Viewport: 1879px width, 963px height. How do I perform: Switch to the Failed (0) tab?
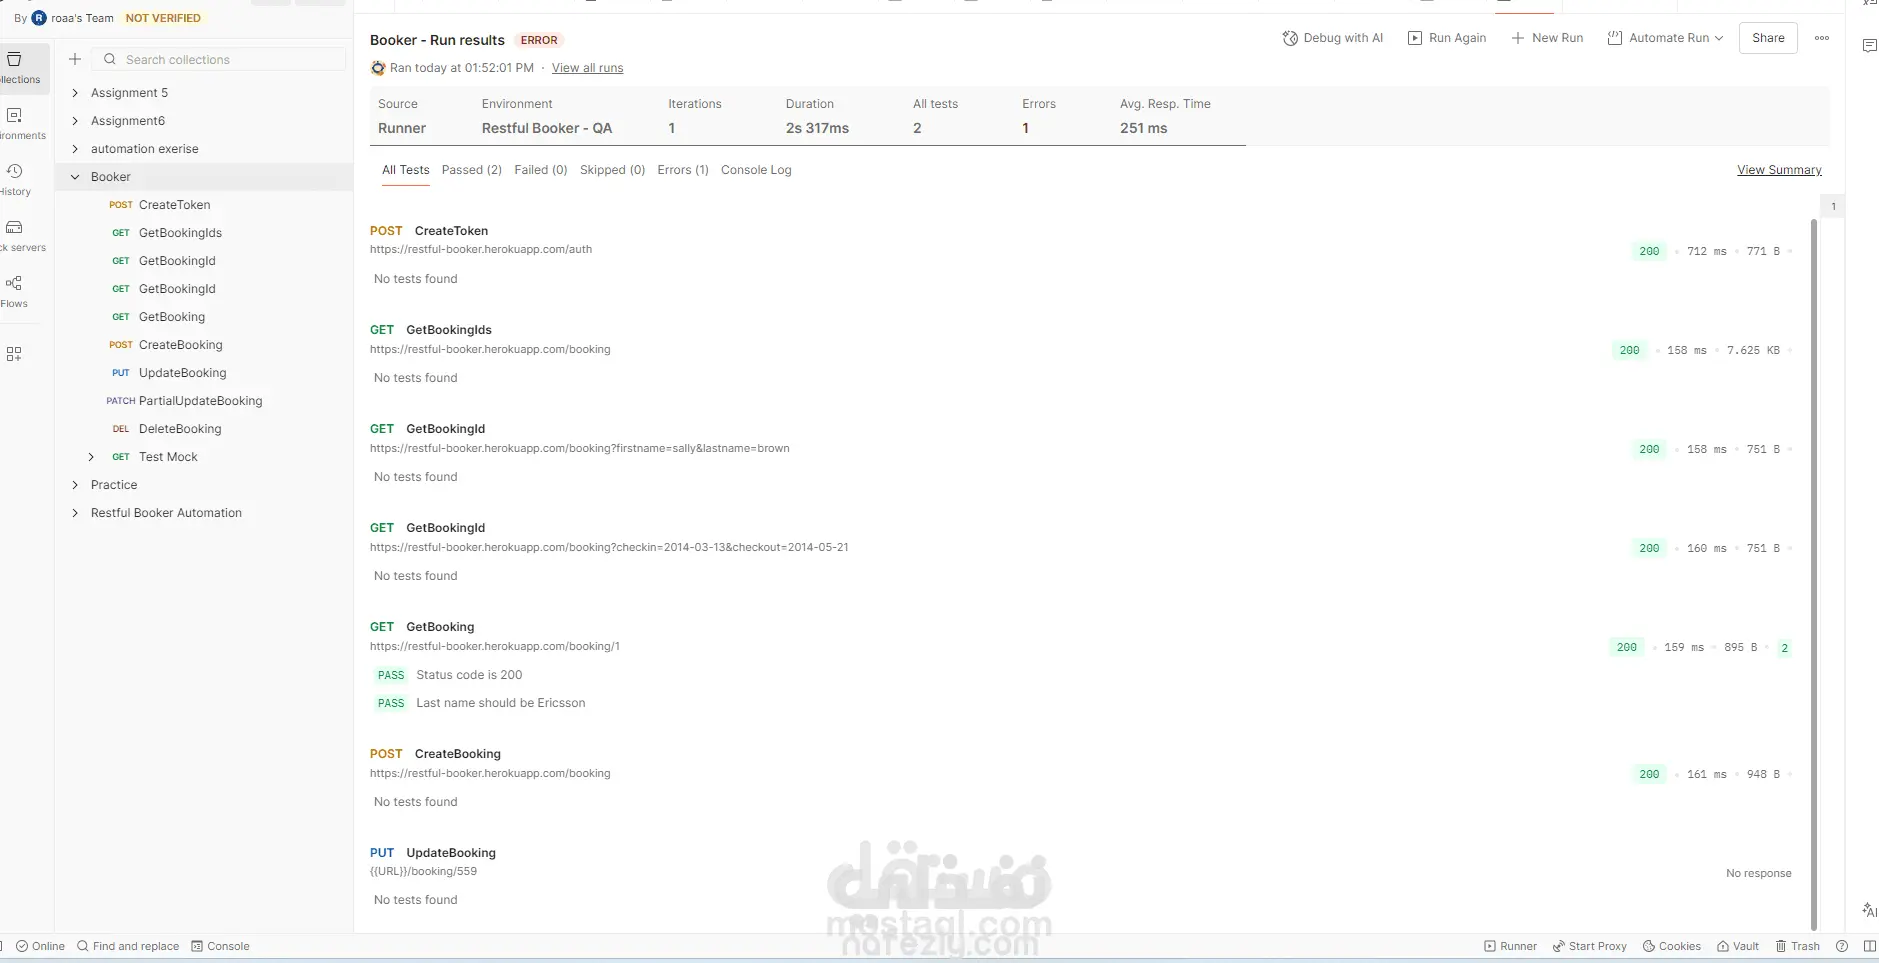click(541, 170)
